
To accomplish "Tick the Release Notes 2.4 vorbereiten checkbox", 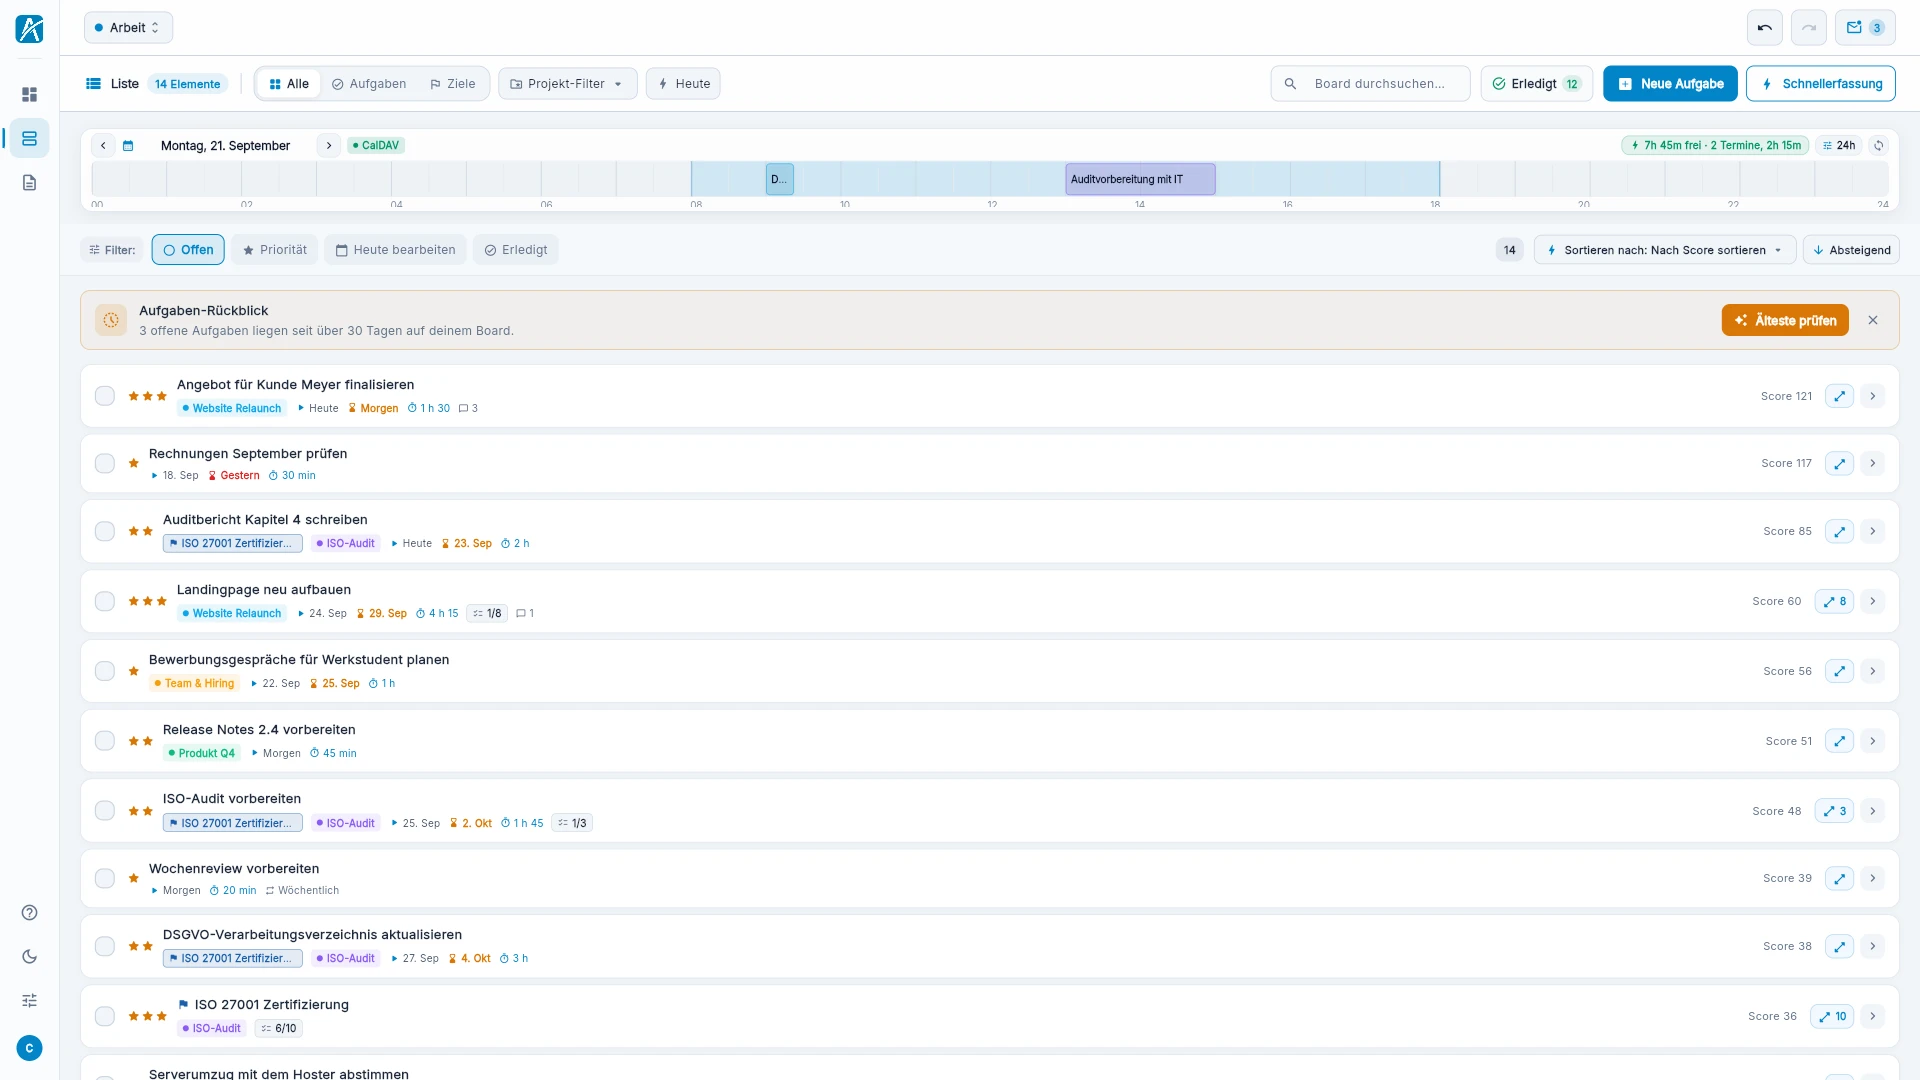I will click(x=105, y=741).
